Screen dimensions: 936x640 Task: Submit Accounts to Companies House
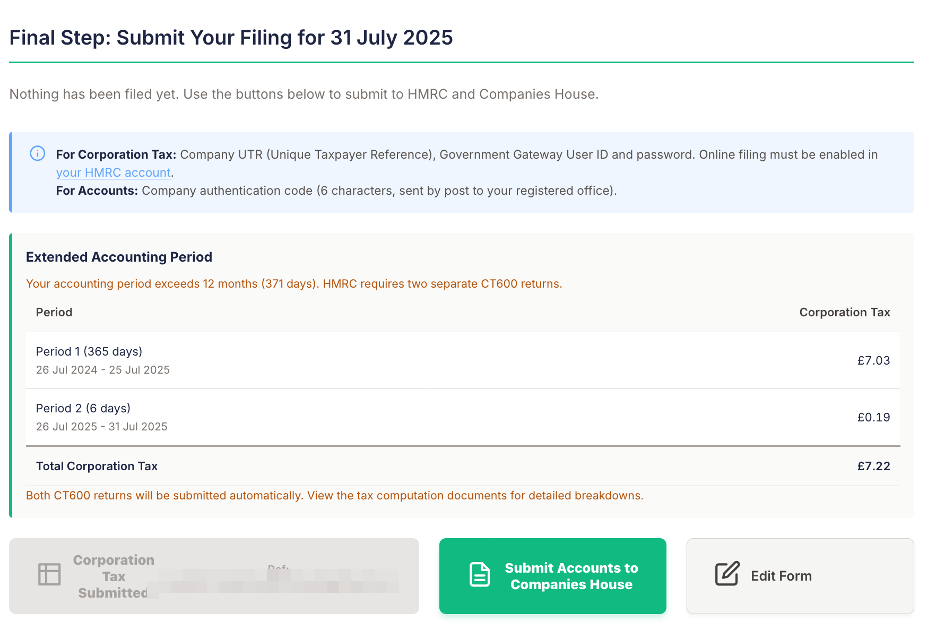(x=552, y=576)
